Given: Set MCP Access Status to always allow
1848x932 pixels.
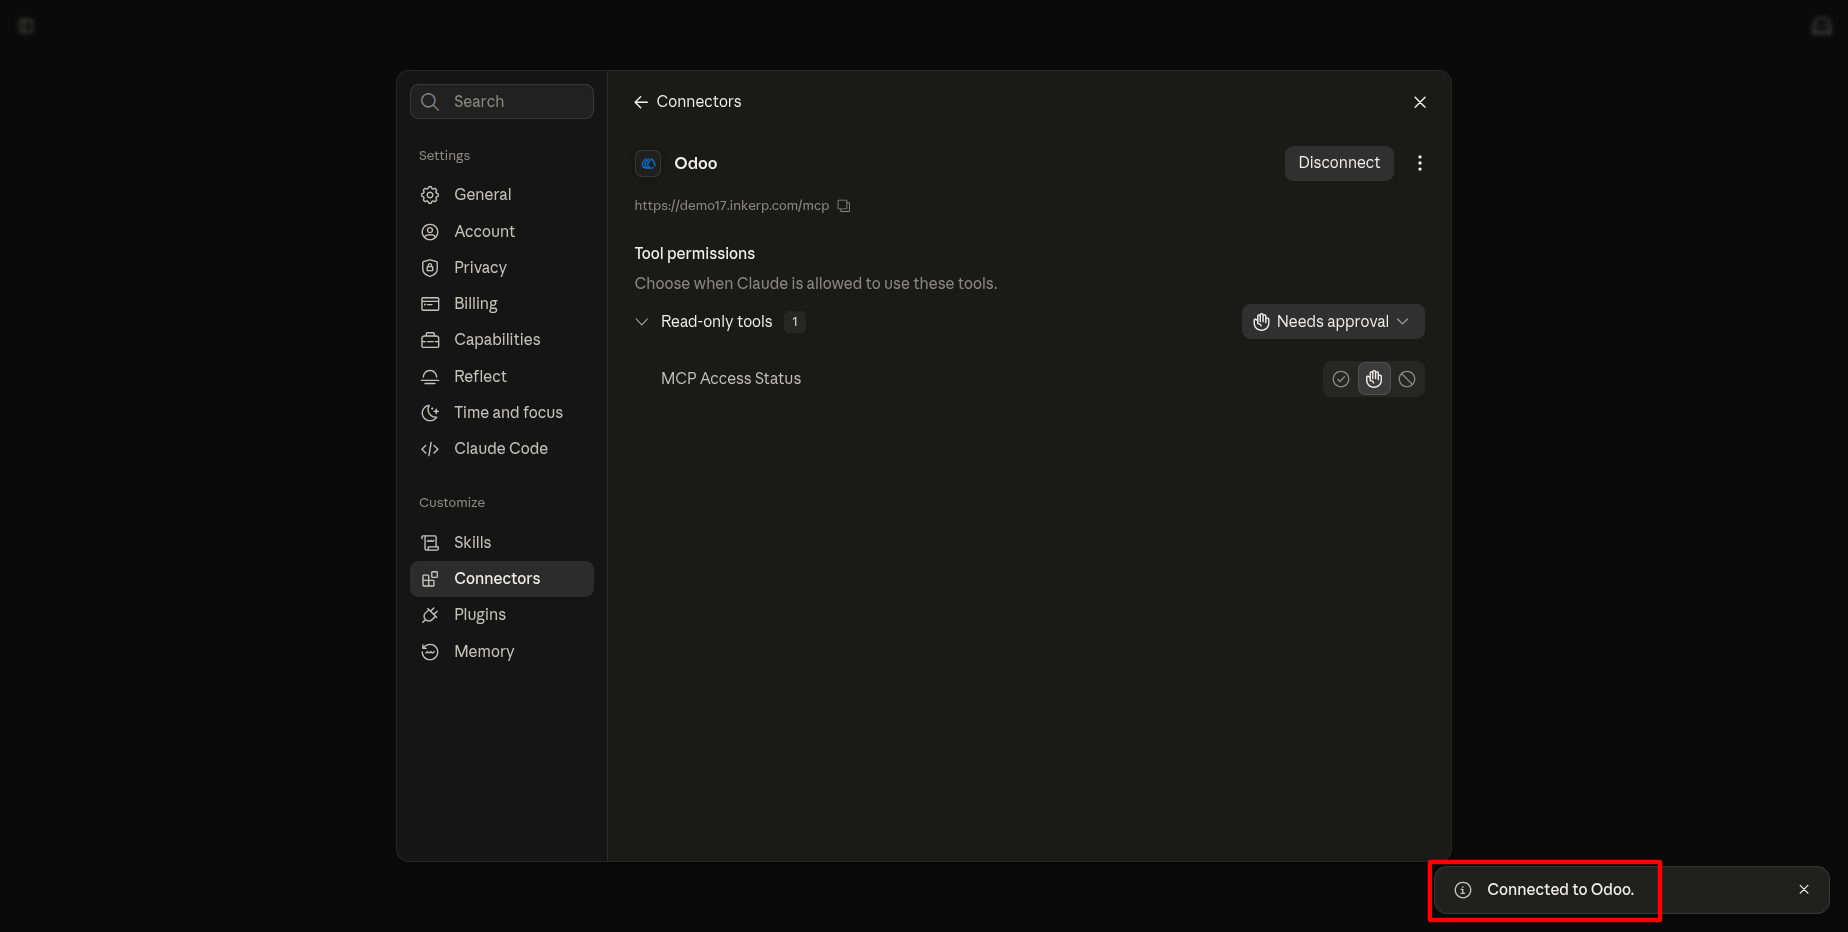Looking at the screenshot, I should [x=1340, y=379].
